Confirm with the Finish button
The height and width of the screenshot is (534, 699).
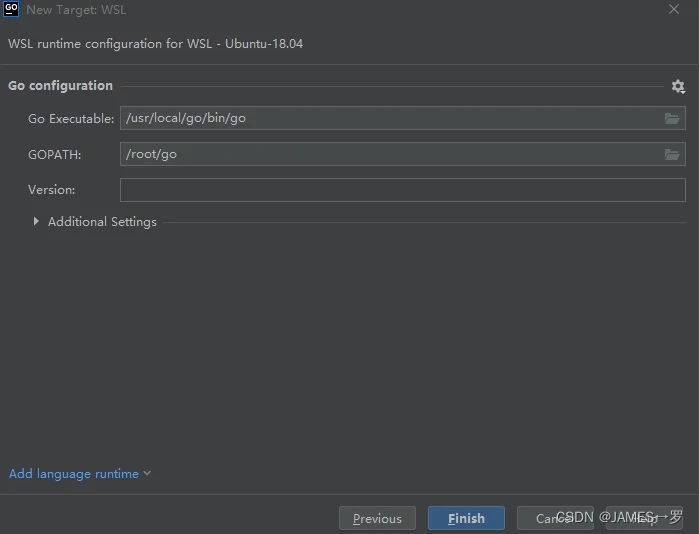(x=466, y=518)
